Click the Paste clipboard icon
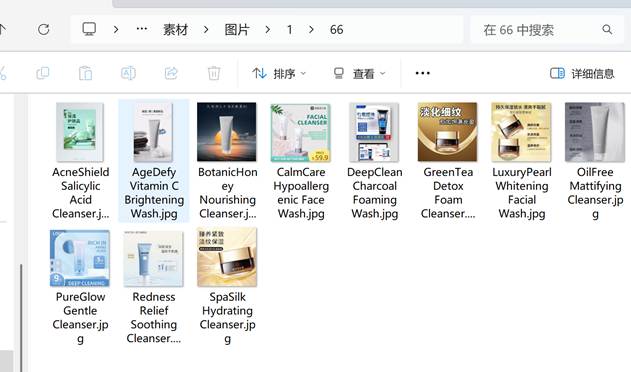This screenshot has width=631, height=372. click(85, 73)
